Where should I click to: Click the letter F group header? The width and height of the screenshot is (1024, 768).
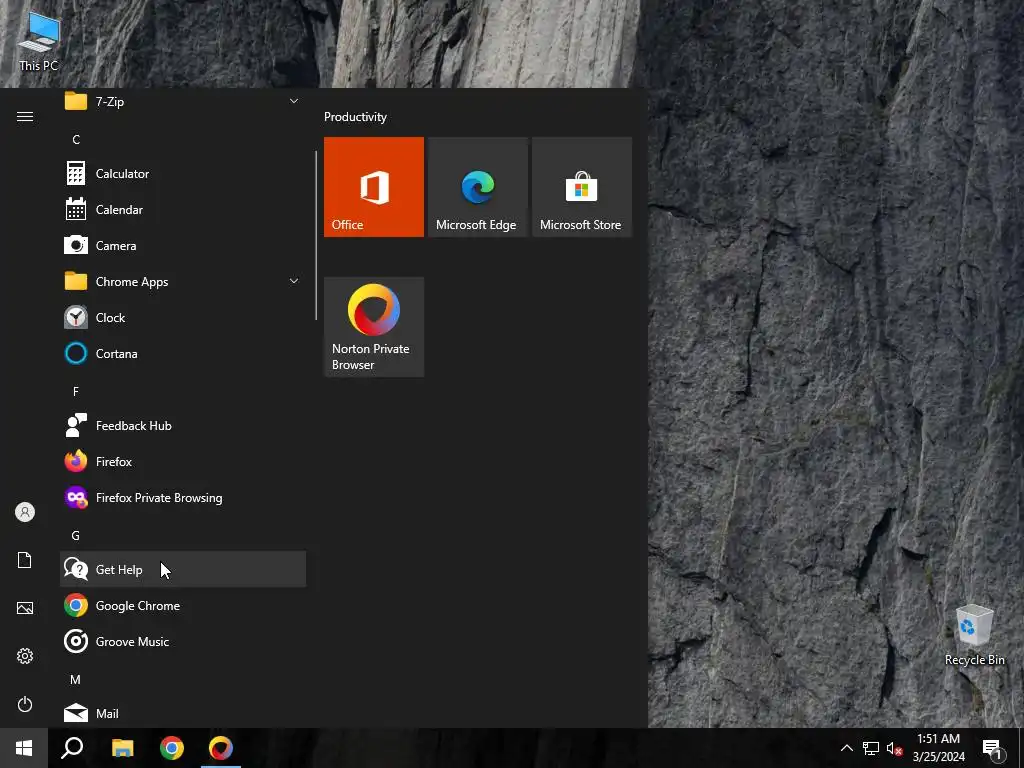tap(76, 391)
